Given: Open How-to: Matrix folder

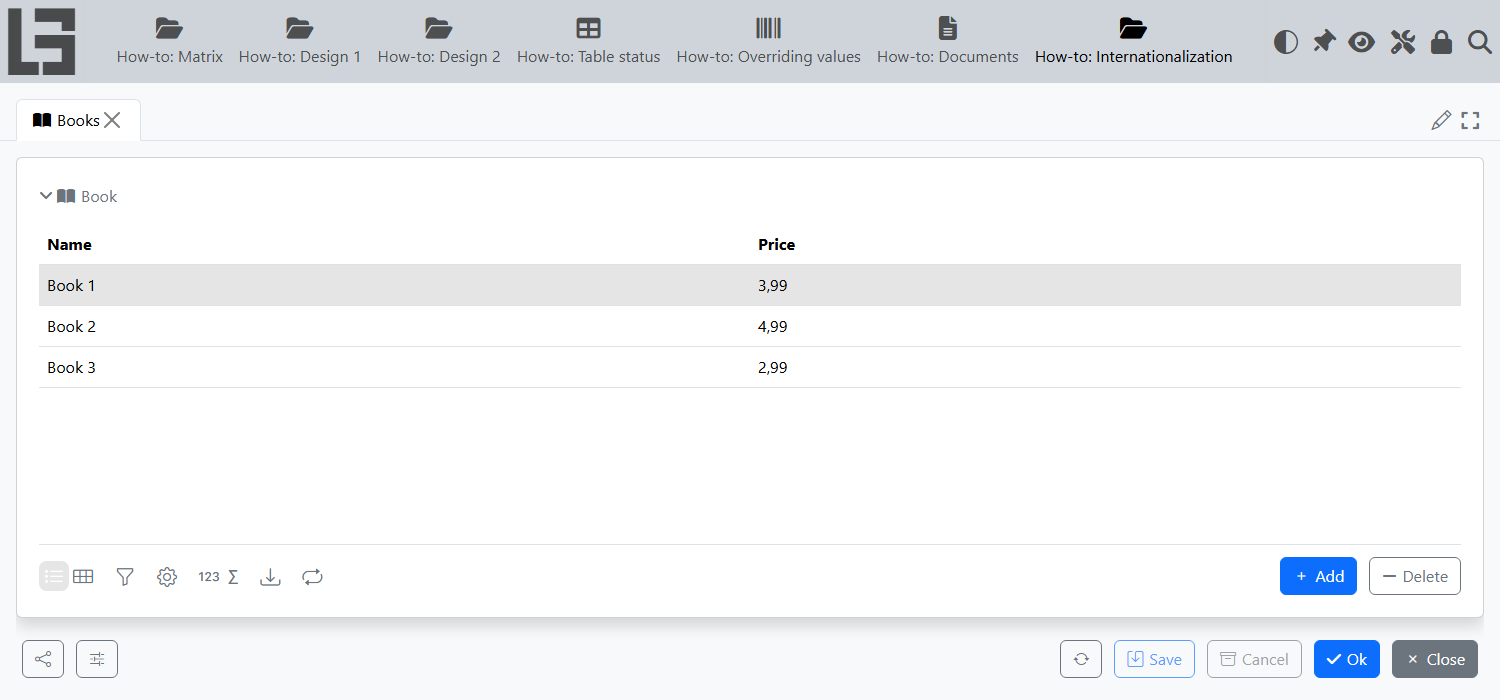Looking at the screenshot, I should point(170,42).
